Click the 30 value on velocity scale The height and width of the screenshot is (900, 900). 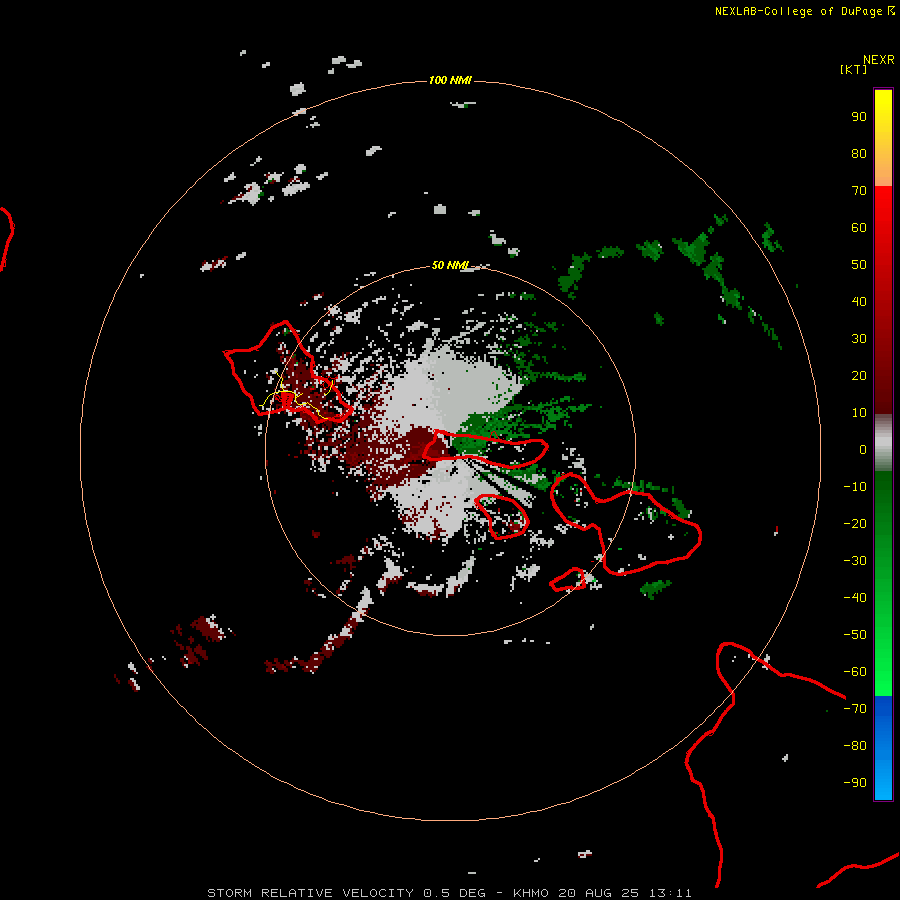(859, 339)
